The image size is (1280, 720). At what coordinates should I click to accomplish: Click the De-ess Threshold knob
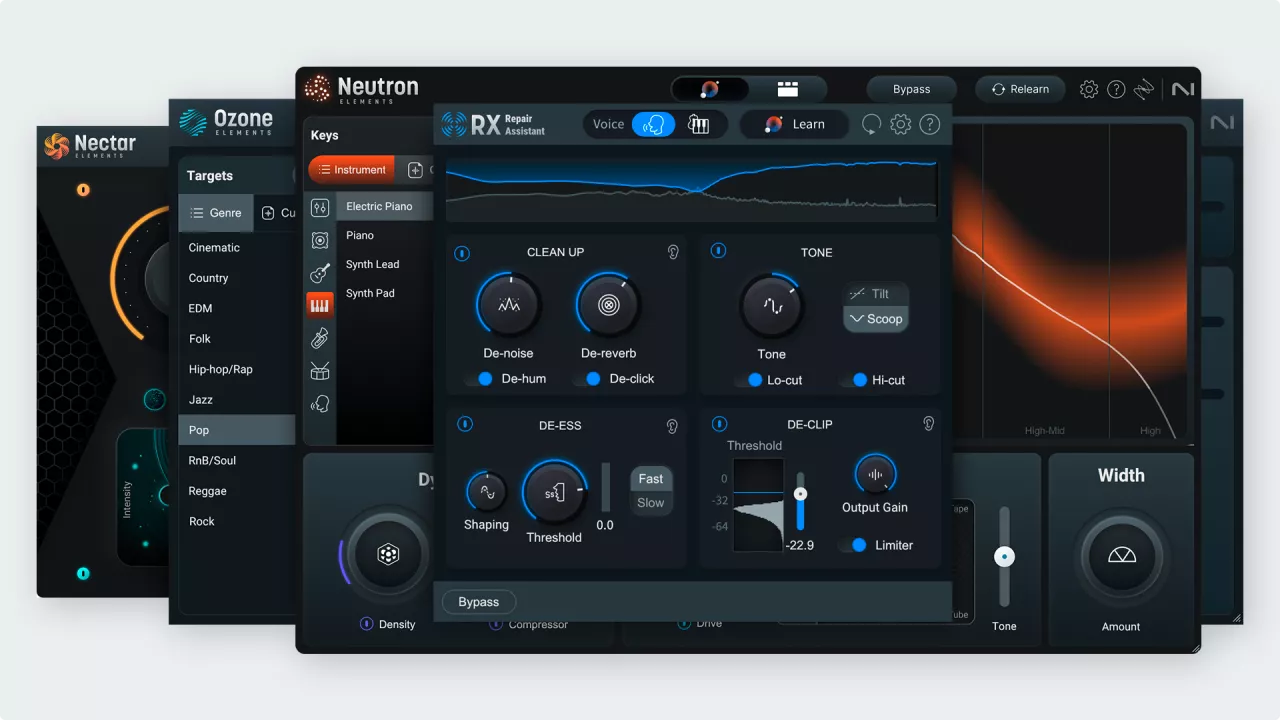[554, 492]
